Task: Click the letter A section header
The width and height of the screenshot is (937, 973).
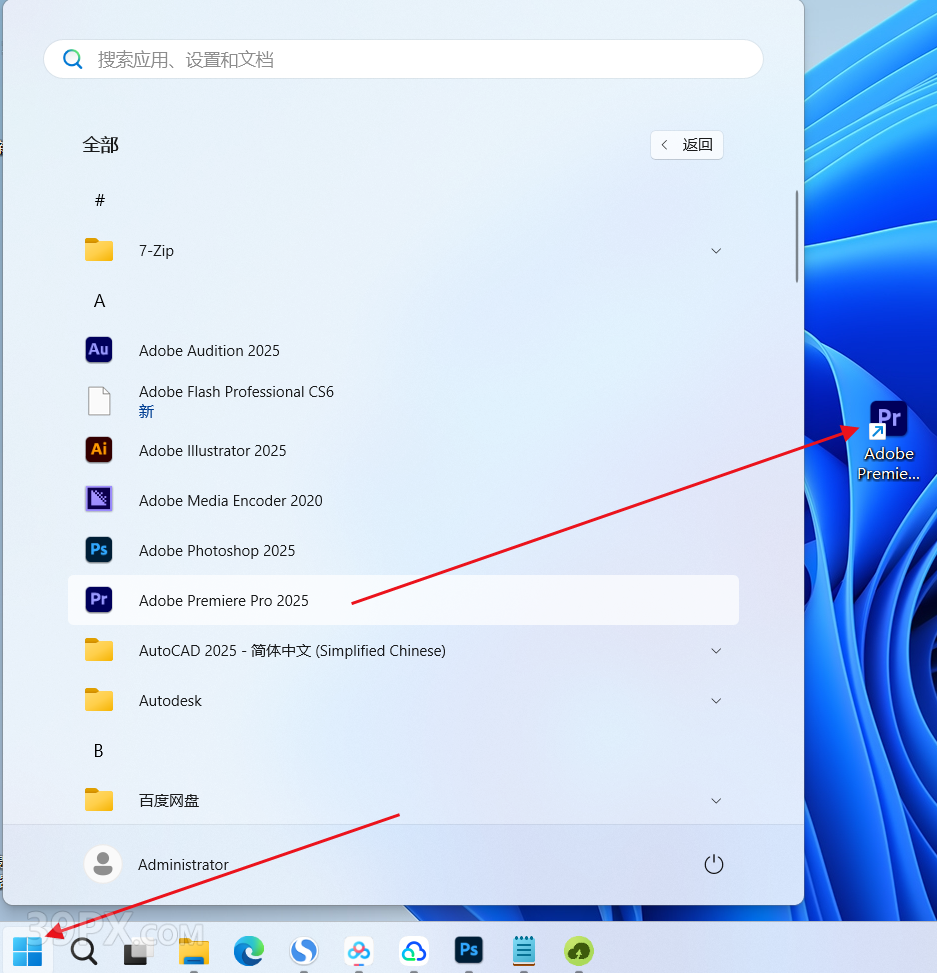Action: tap(99, 301)
